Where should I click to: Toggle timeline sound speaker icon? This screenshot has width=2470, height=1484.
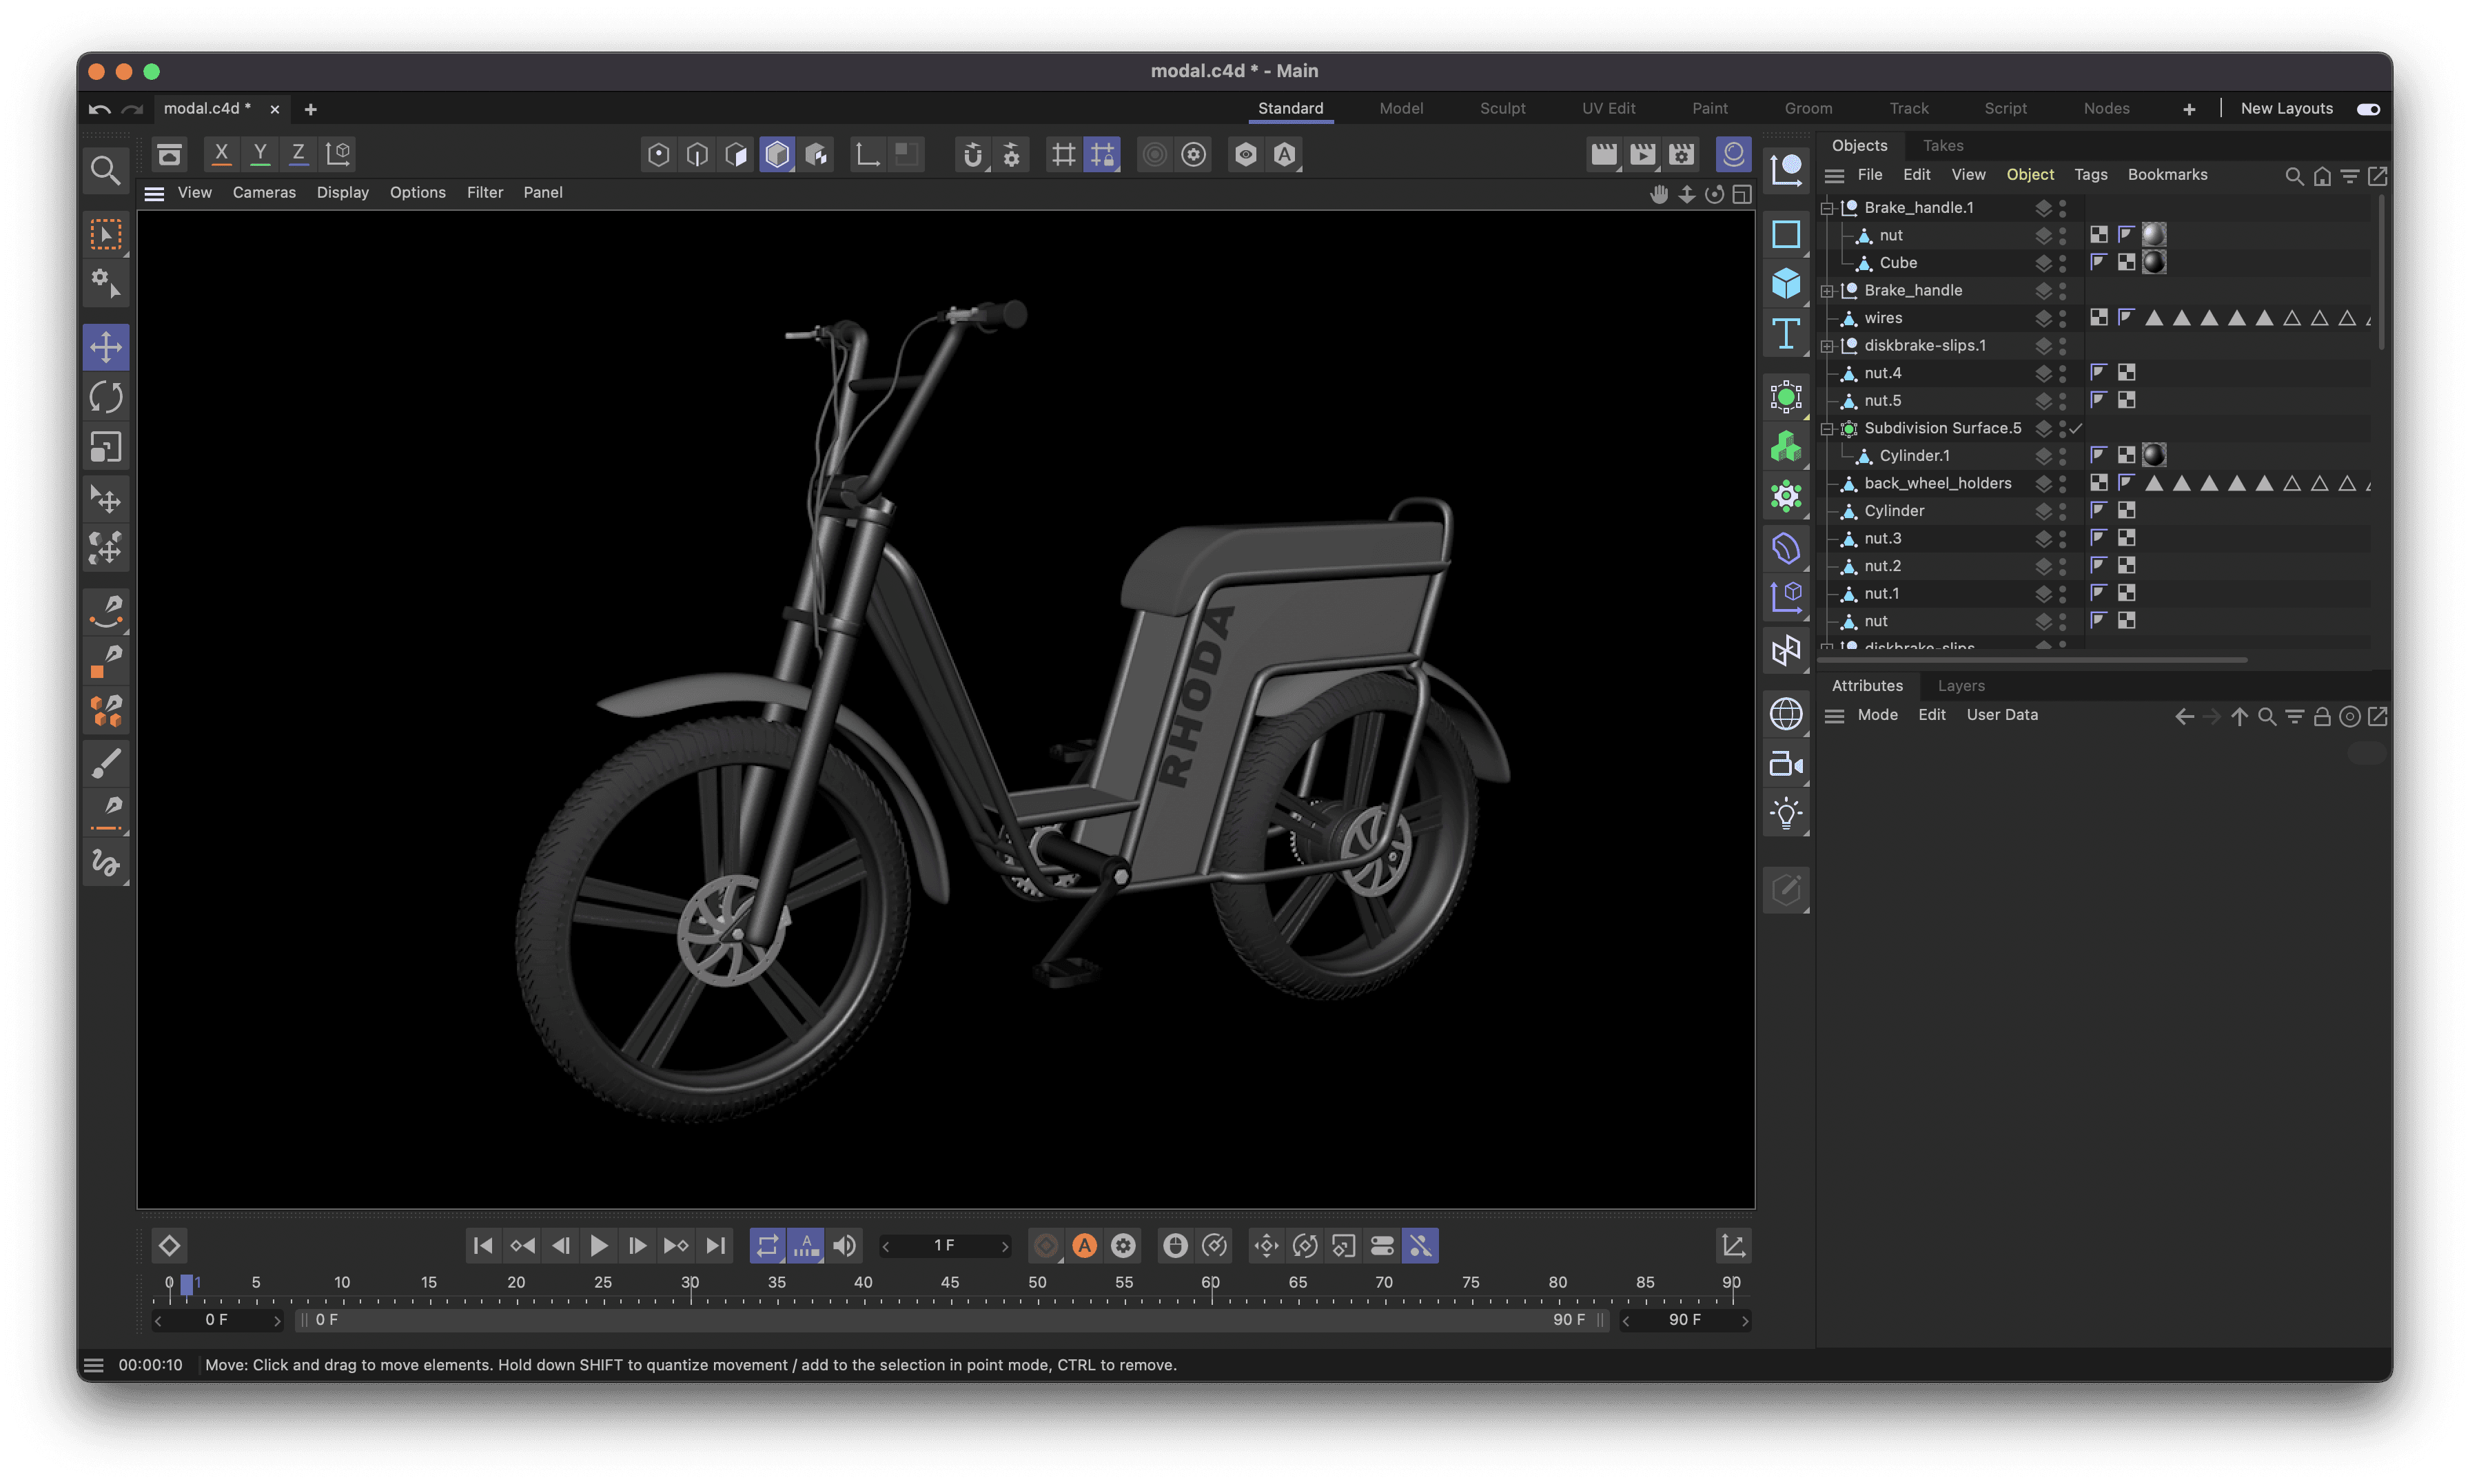[x=845, y=1245]
